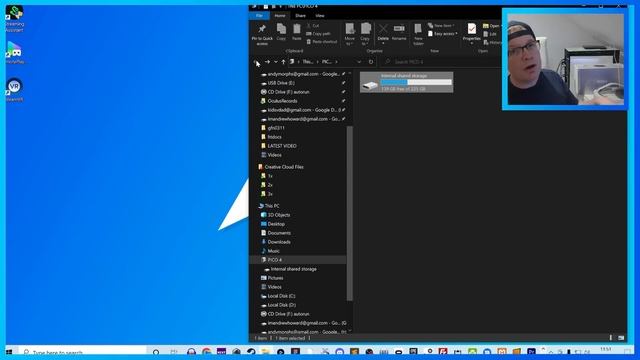Screen dimensions: 640x360
Task: Click the navigation pane scrollbar
Action: (350, 213)
